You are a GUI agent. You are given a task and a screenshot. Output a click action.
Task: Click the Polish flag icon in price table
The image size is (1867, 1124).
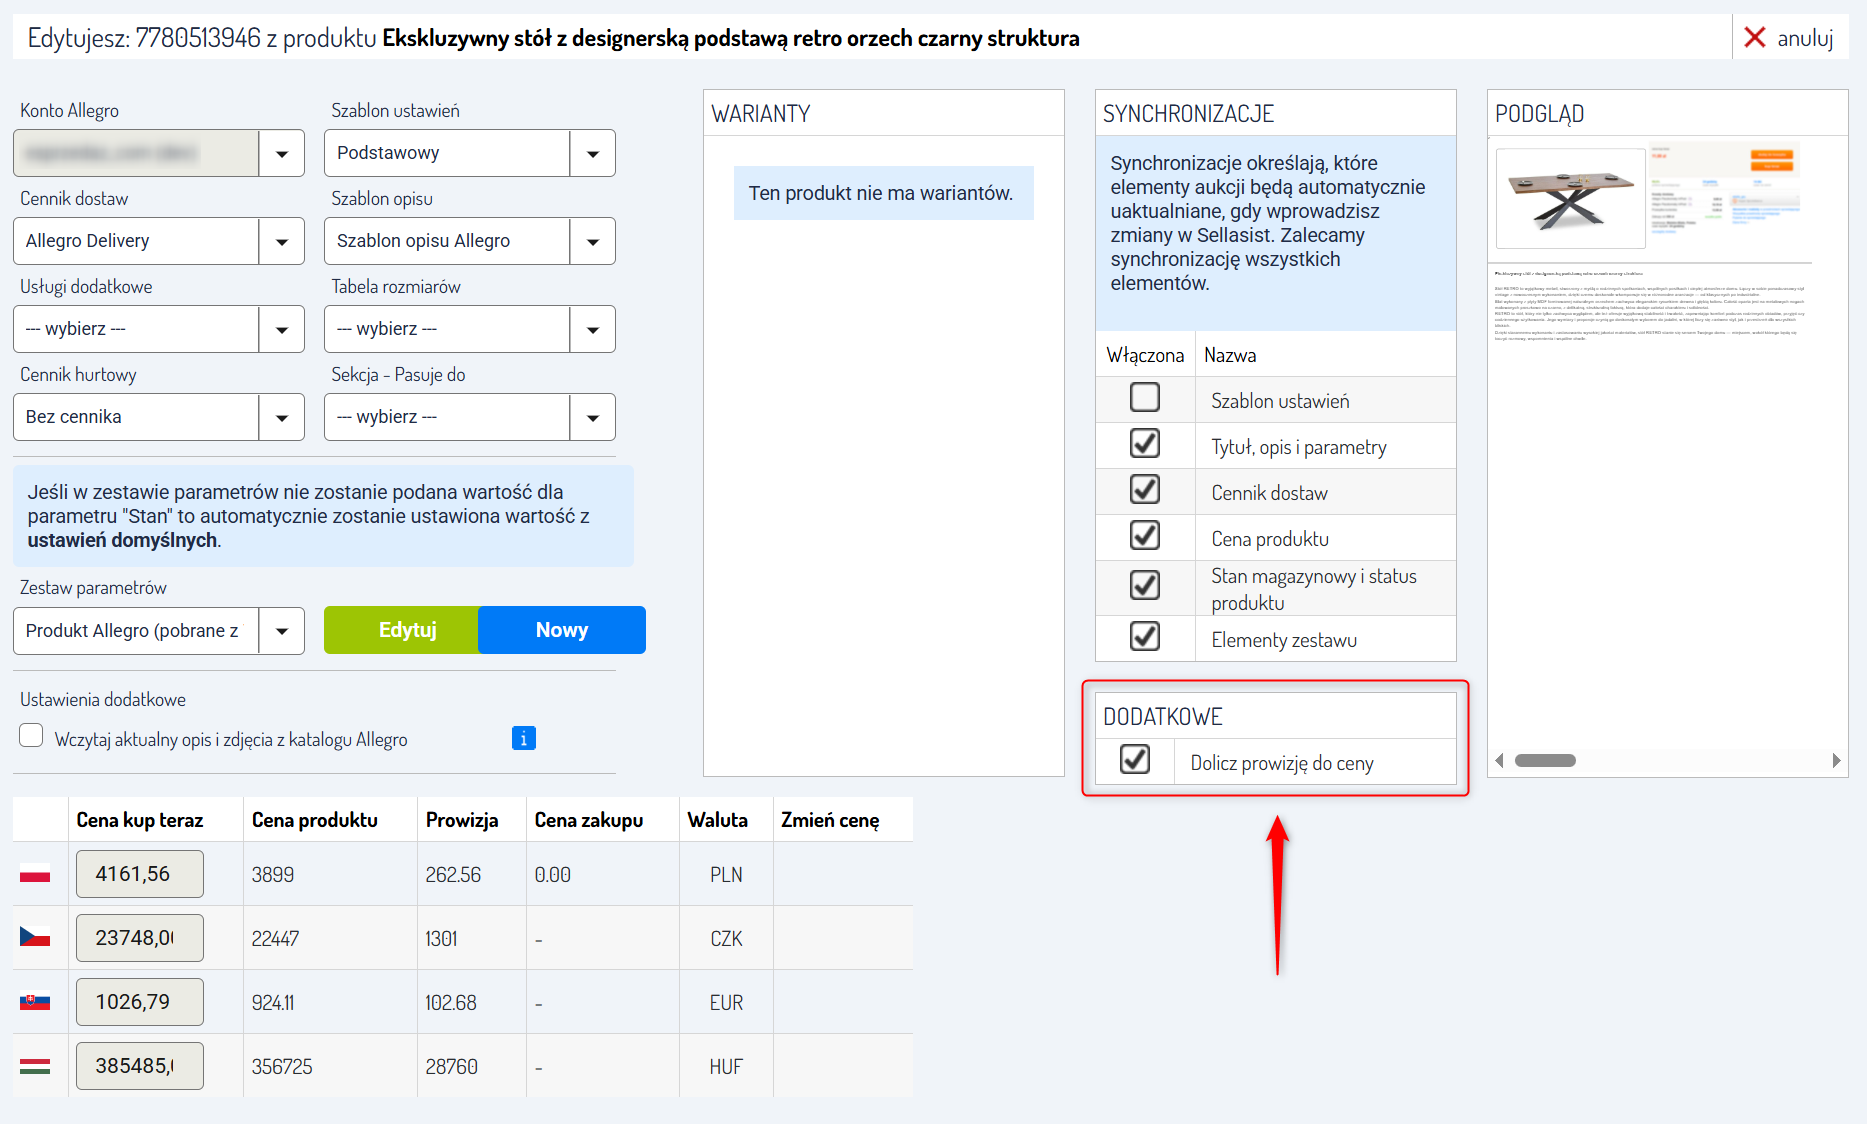35,874
